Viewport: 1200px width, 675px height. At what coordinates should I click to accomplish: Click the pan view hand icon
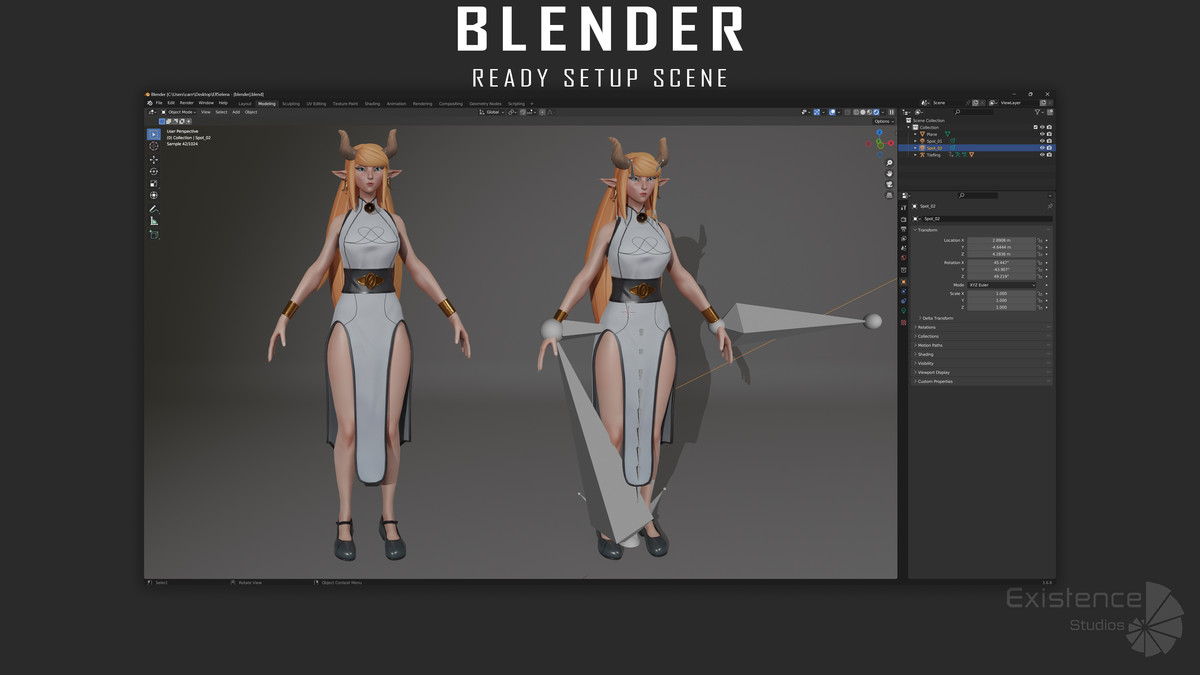coord(889,174)
